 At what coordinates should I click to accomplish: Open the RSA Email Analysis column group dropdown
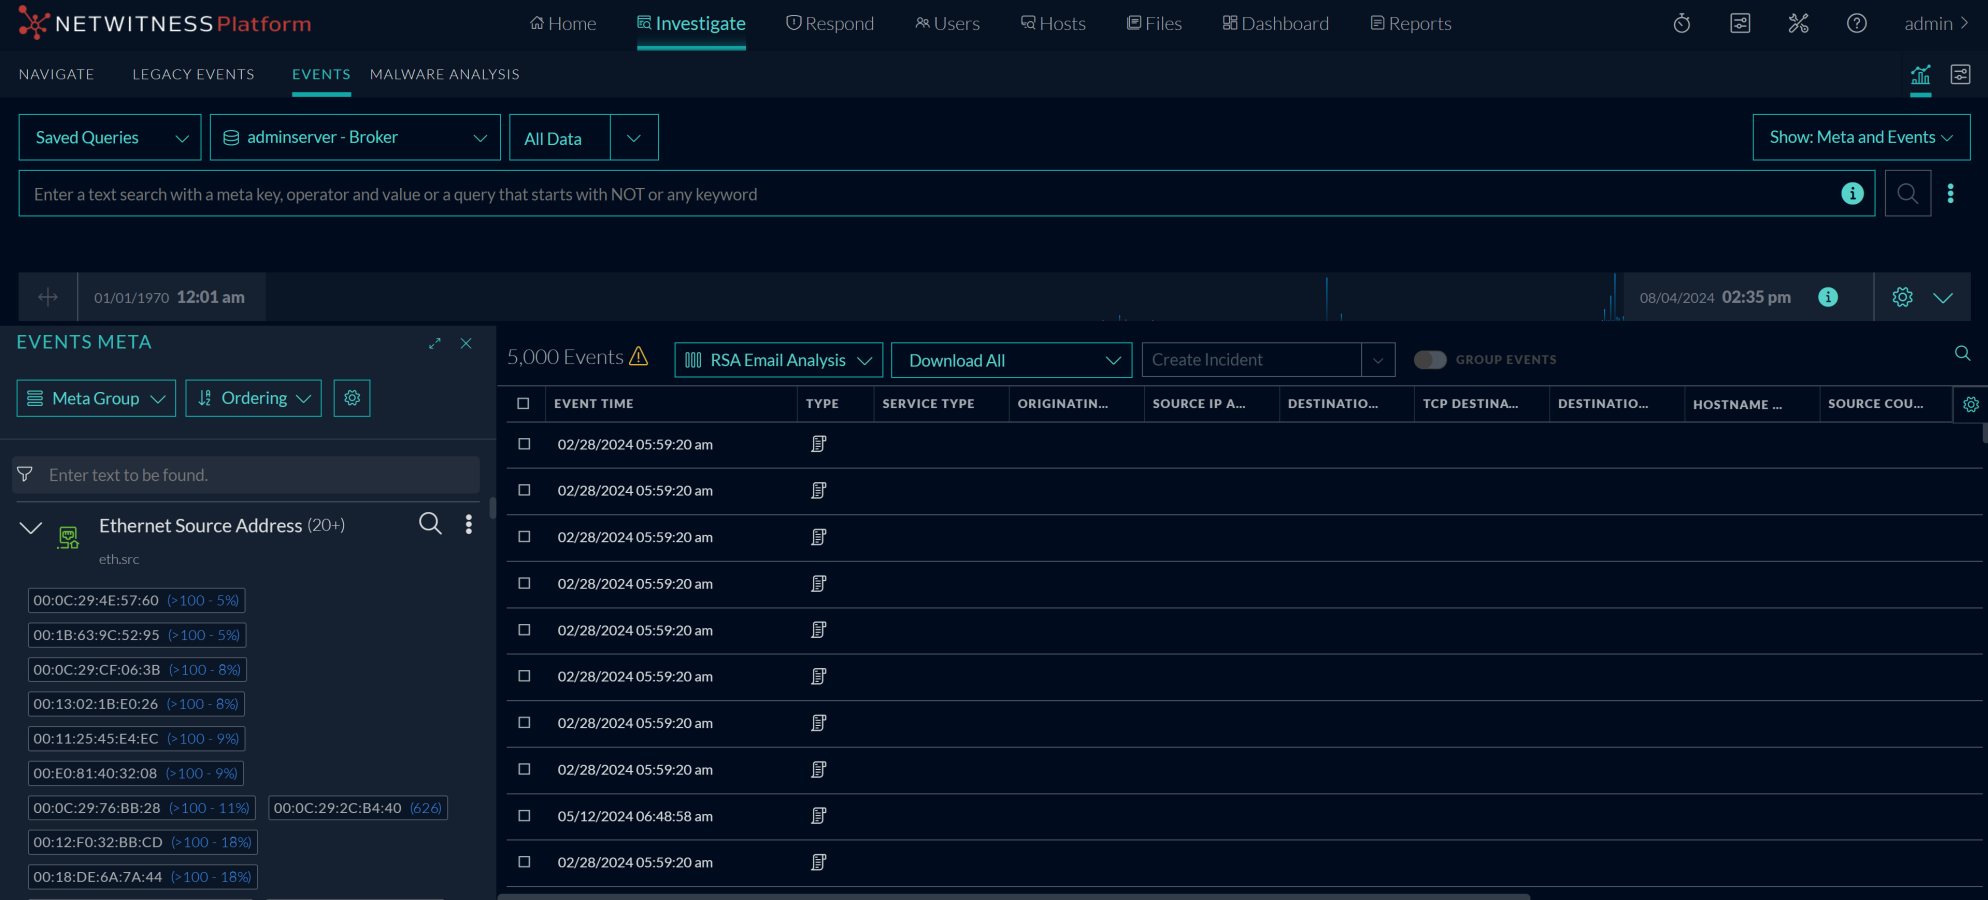tap(778, 360)
